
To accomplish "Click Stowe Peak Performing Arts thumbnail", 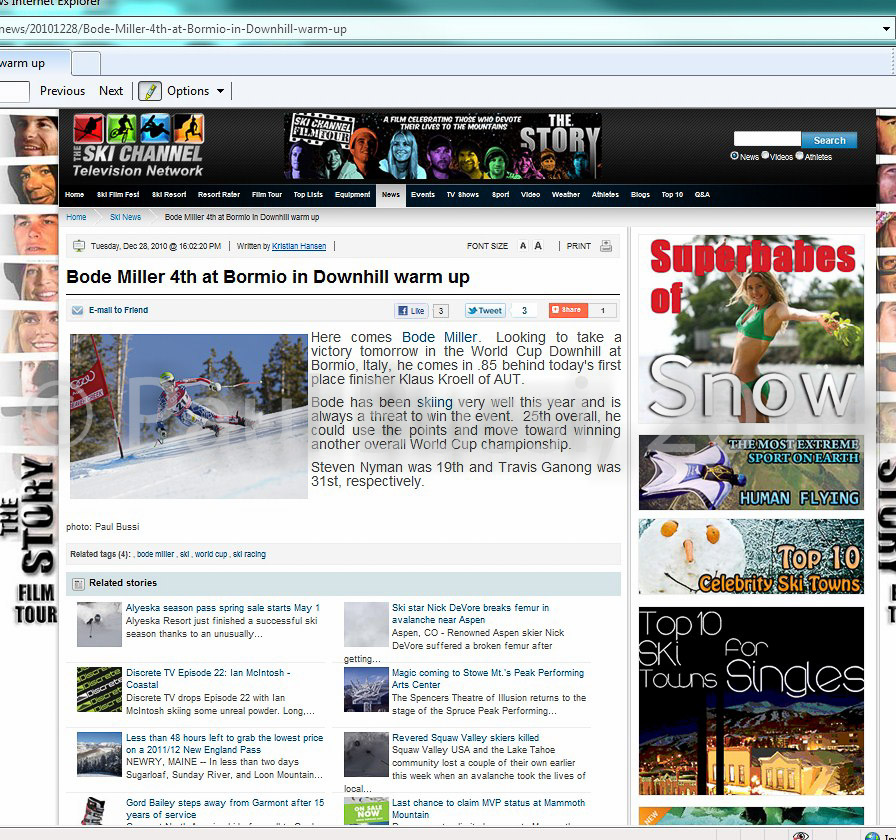I will (366, 689).
